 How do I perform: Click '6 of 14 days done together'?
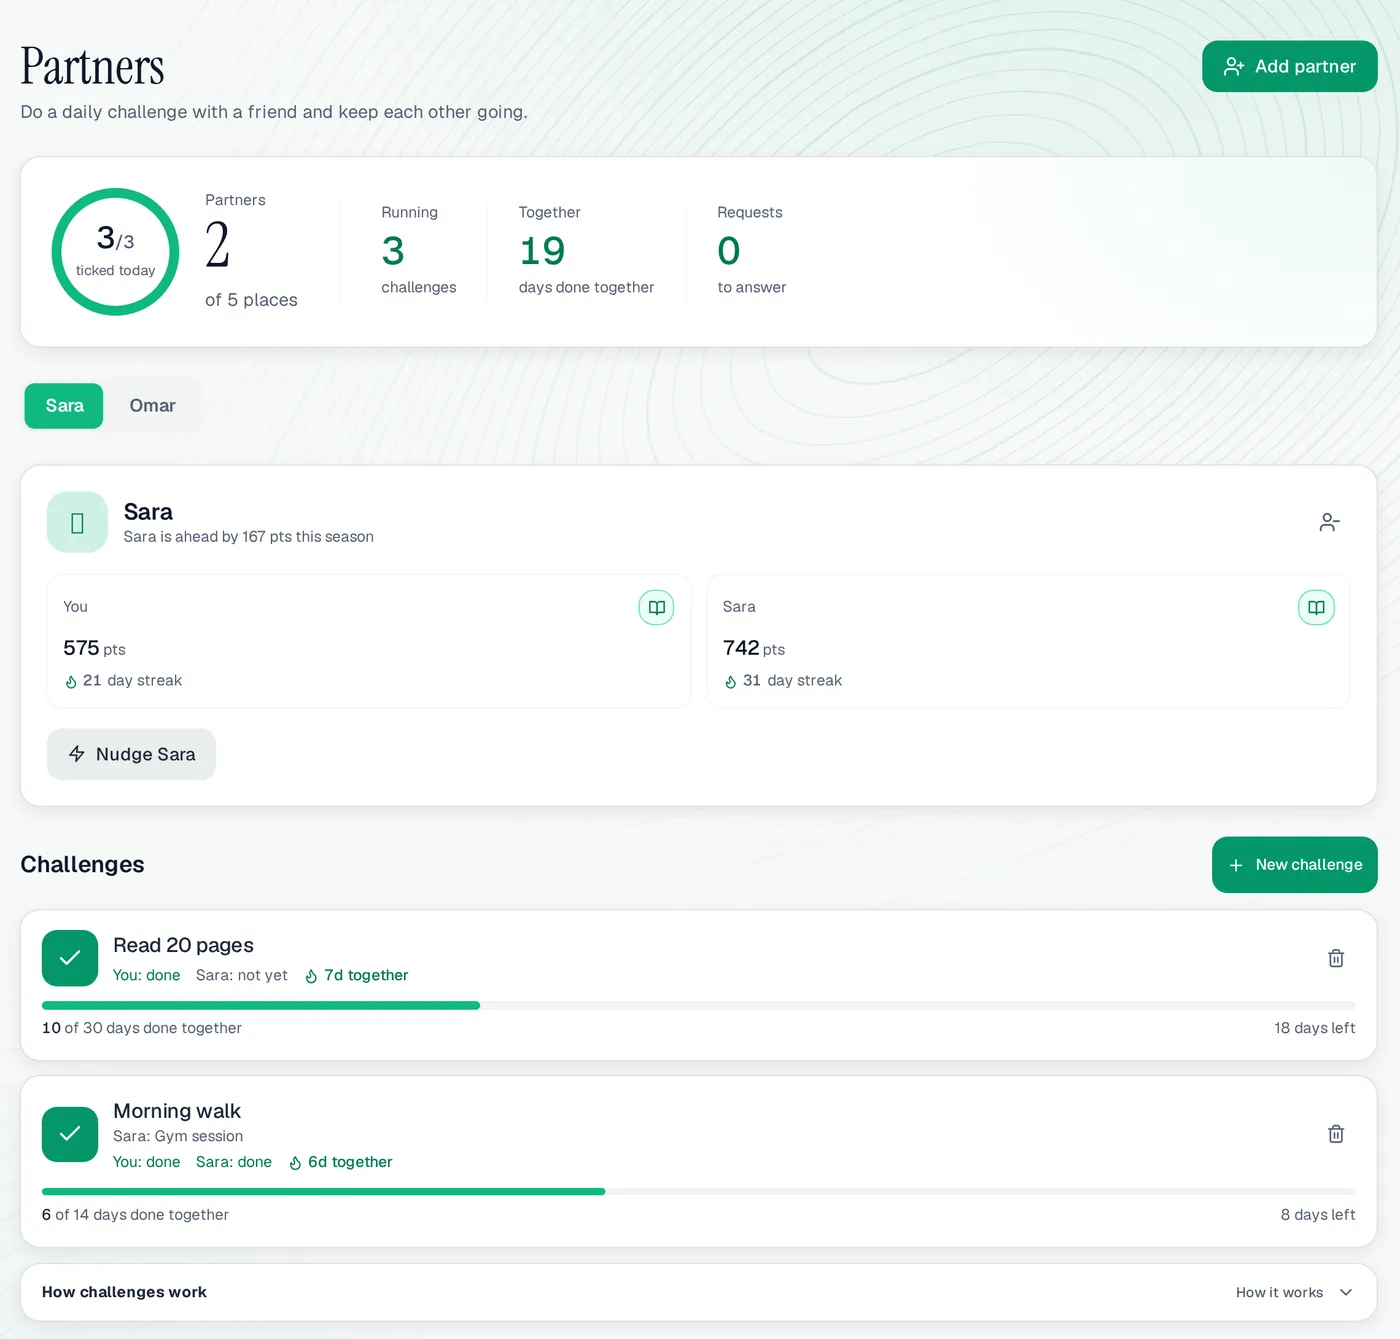pyautogui.click(x=135, y=1215)
